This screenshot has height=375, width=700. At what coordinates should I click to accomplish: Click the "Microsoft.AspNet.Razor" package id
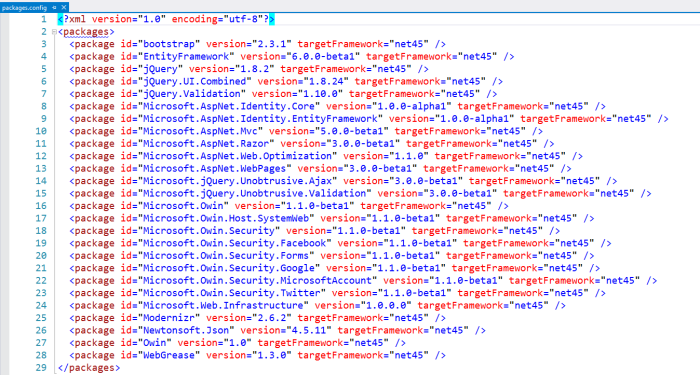pyautogui.click(x=206, y=144)
